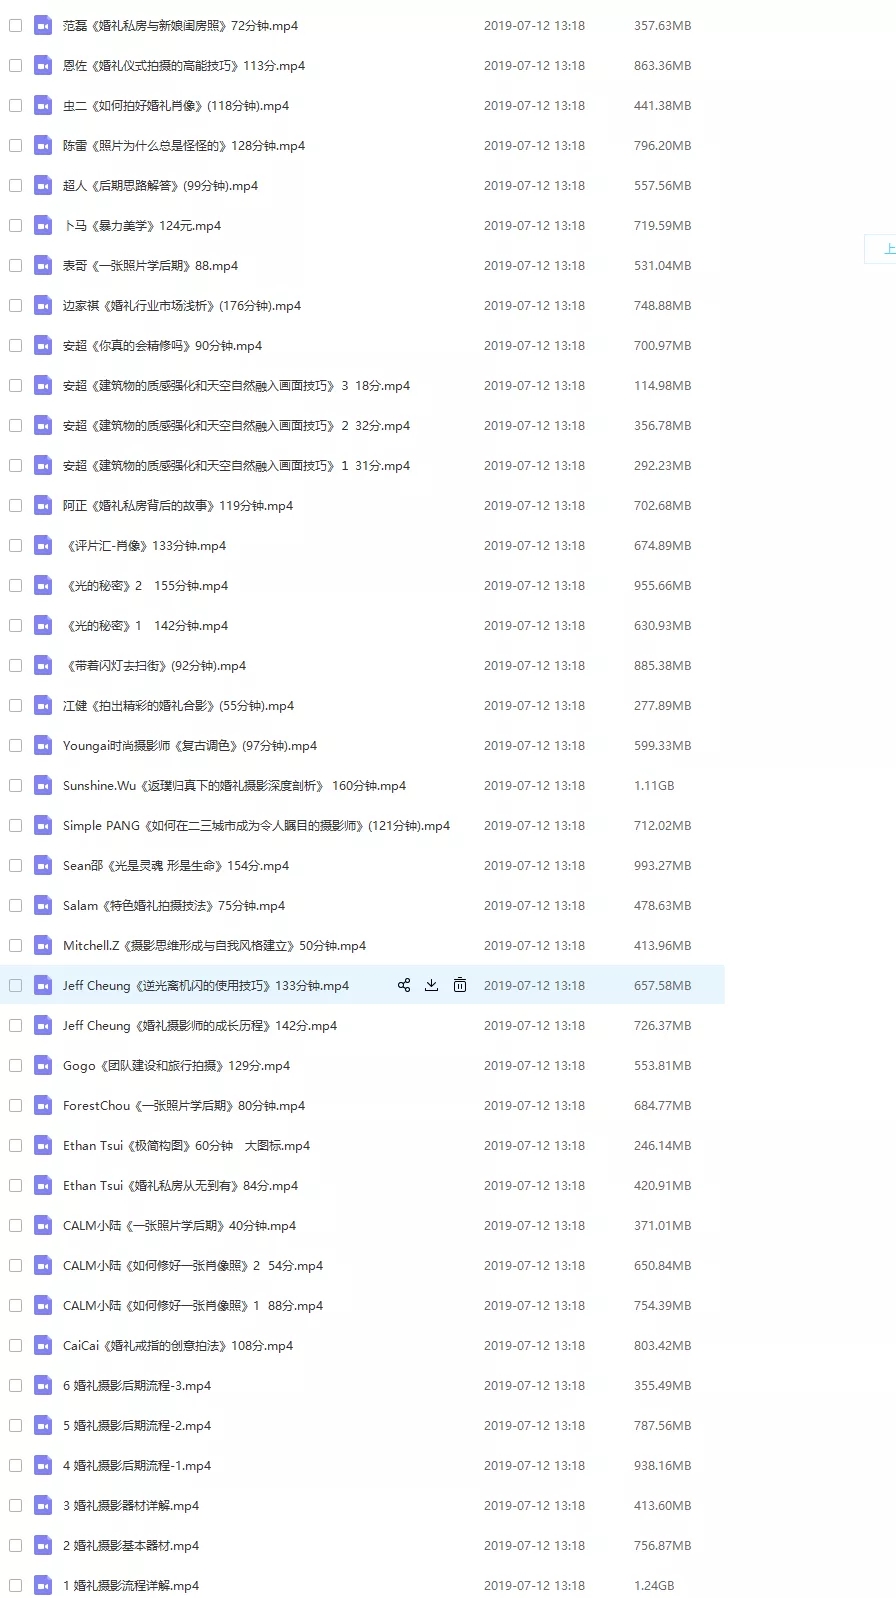Open file CALM小陆《如何修好一张肖像照》1 88分.mp4
This screenshot has width=896, height=1598.
point(193,1305)
